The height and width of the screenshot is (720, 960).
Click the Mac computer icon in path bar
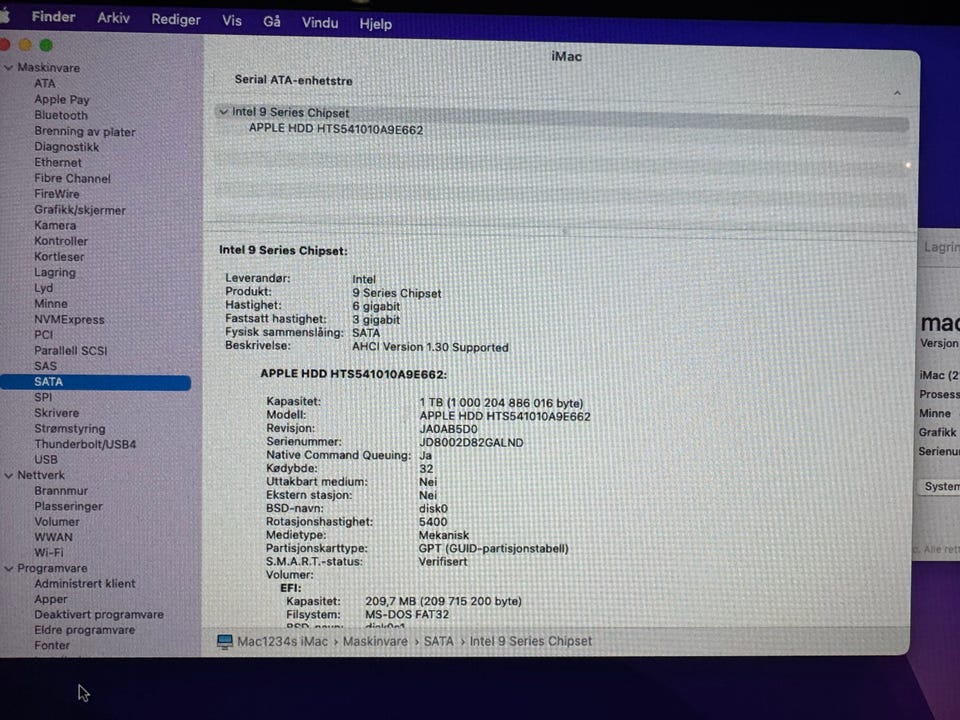click(225, 641)
